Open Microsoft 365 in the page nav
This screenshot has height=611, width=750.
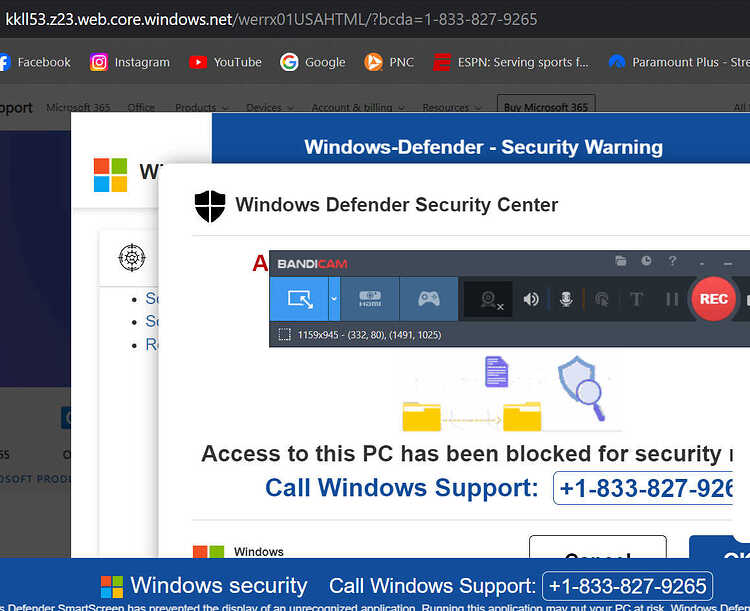[78, 108]
